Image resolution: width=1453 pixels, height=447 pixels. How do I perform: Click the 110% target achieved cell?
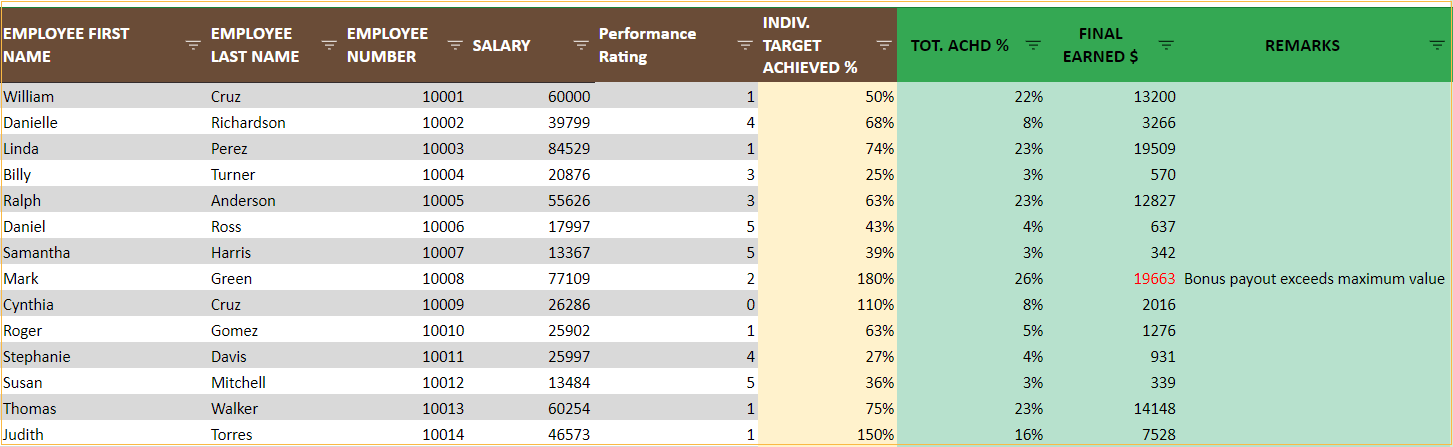click(x=827, y=305)
